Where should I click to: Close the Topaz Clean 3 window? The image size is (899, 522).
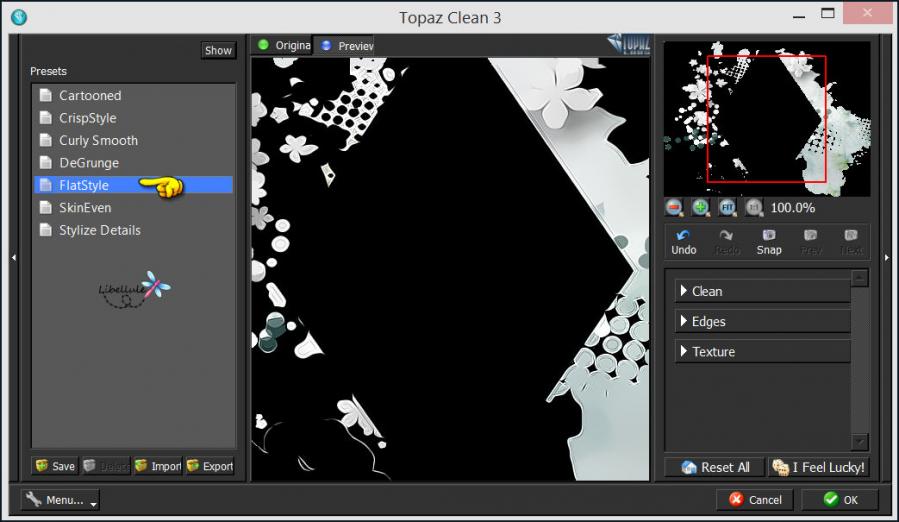point(867,13)
